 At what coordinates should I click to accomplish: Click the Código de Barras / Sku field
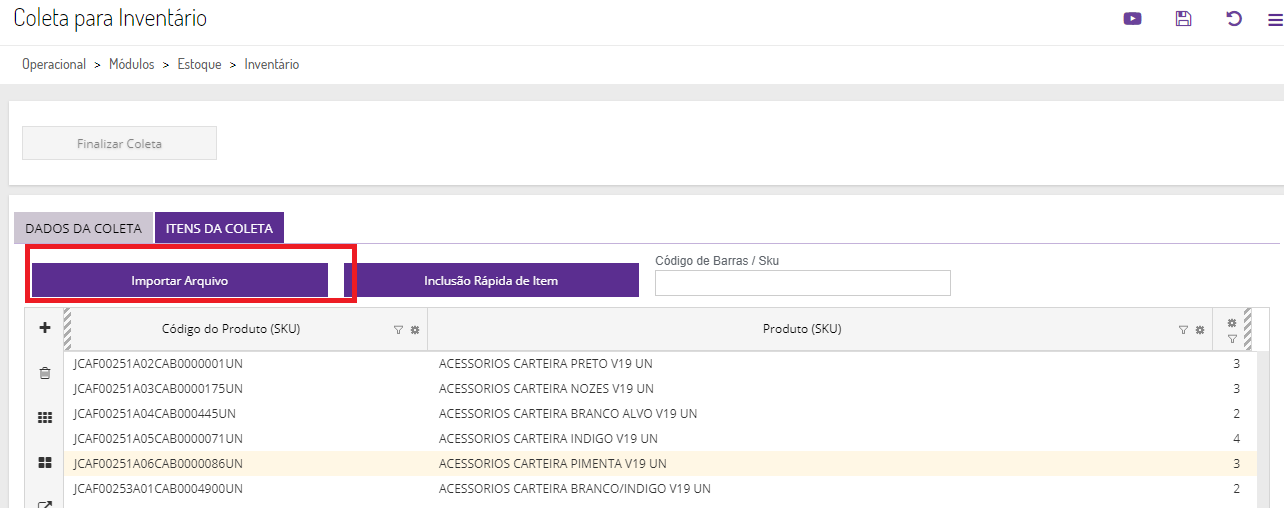pyautogui.click(x=802, y=283)
